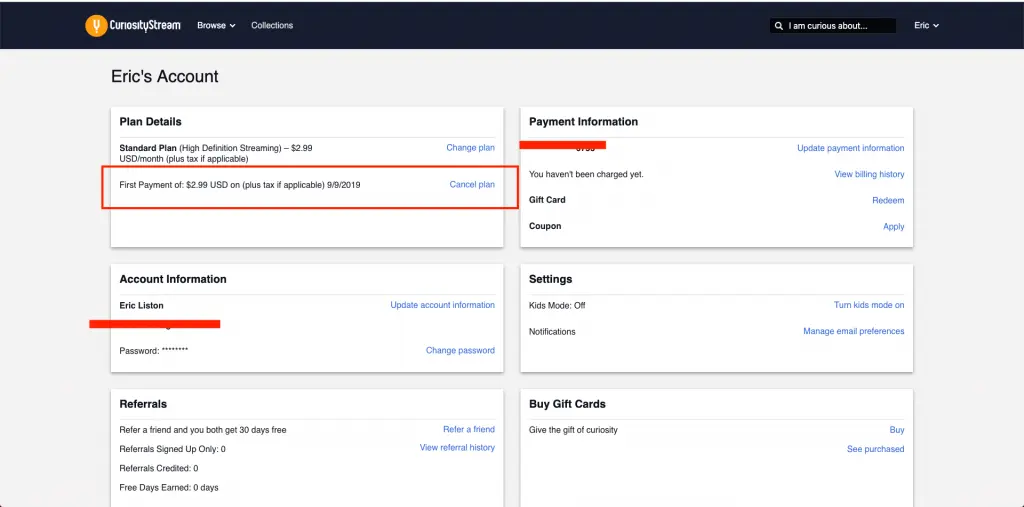Click the Settings card heading
The image size is (1024, 507).
tap(551, 279)
